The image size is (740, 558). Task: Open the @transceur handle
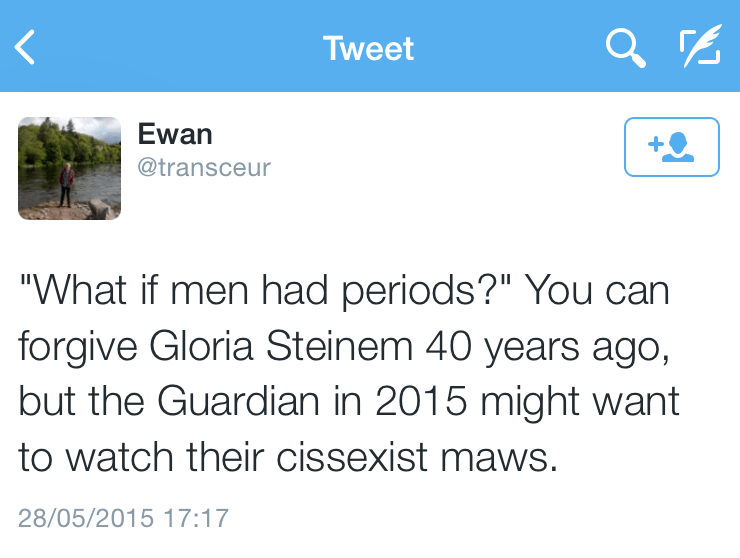click(x=204, y=167)
